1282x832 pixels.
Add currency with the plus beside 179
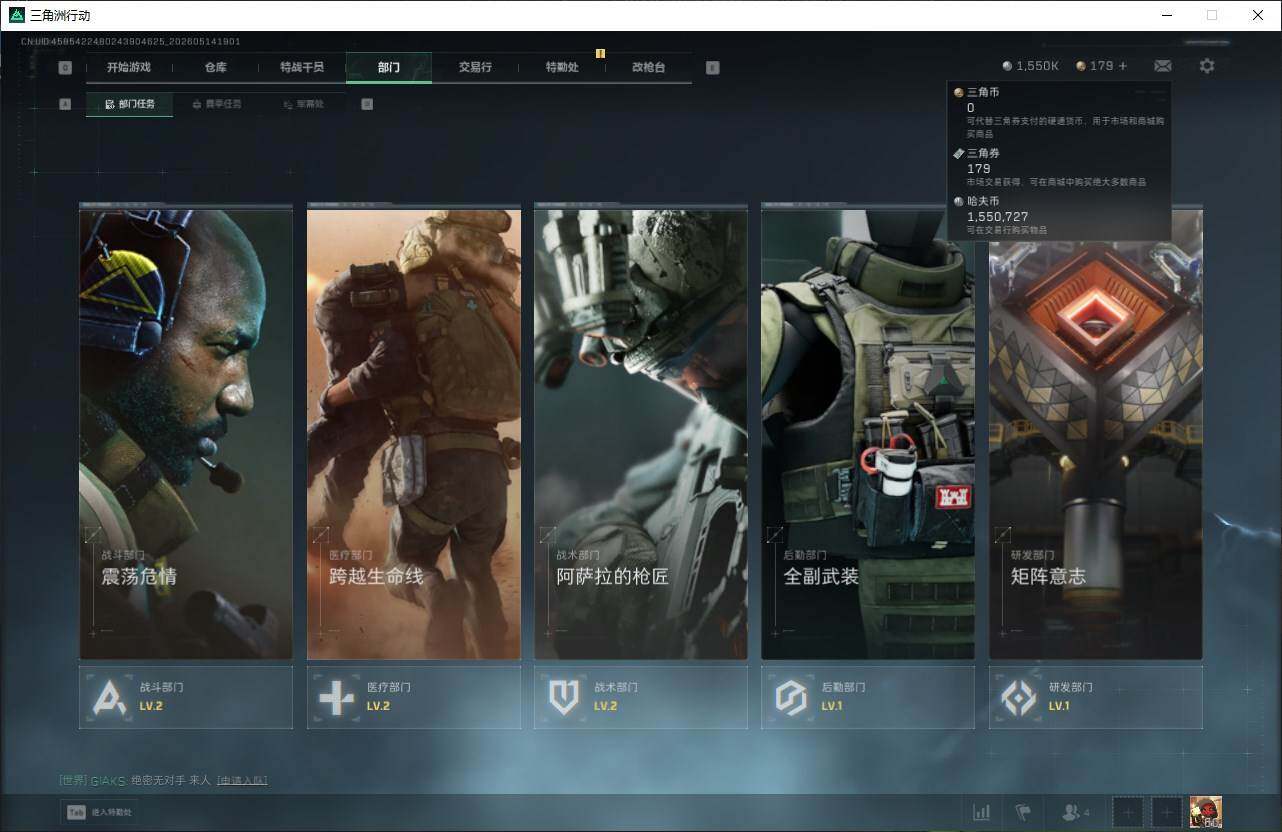pos(1123,66)
